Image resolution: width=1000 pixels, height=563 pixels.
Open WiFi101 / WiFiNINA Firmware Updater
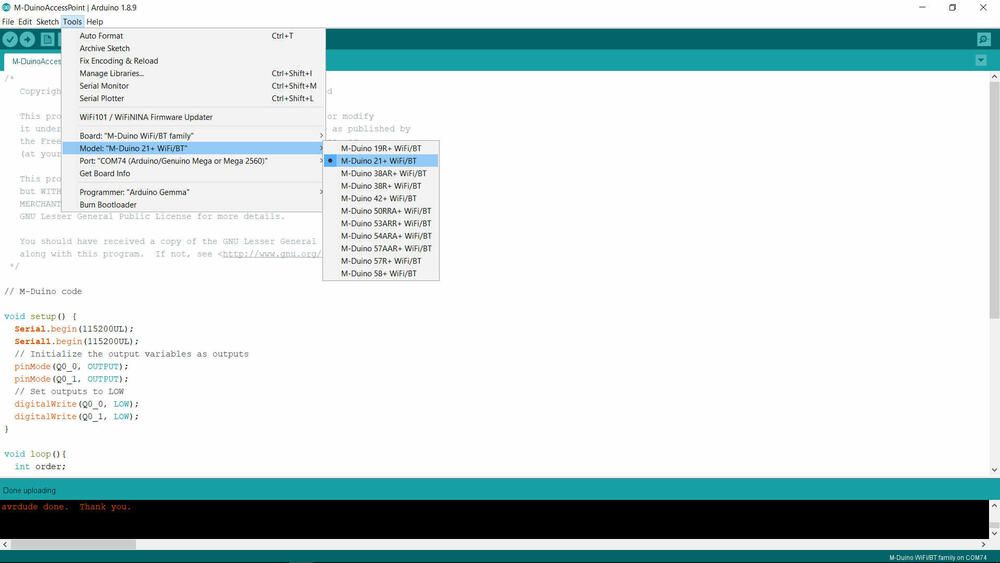click(x=193, y=117)
